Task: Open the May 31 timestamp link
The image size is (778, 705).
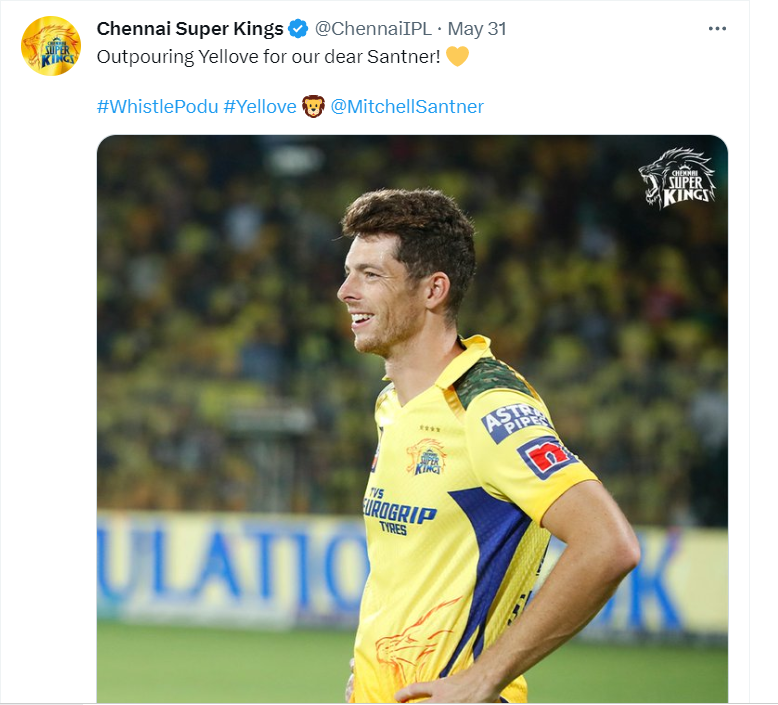Action: 477,29
